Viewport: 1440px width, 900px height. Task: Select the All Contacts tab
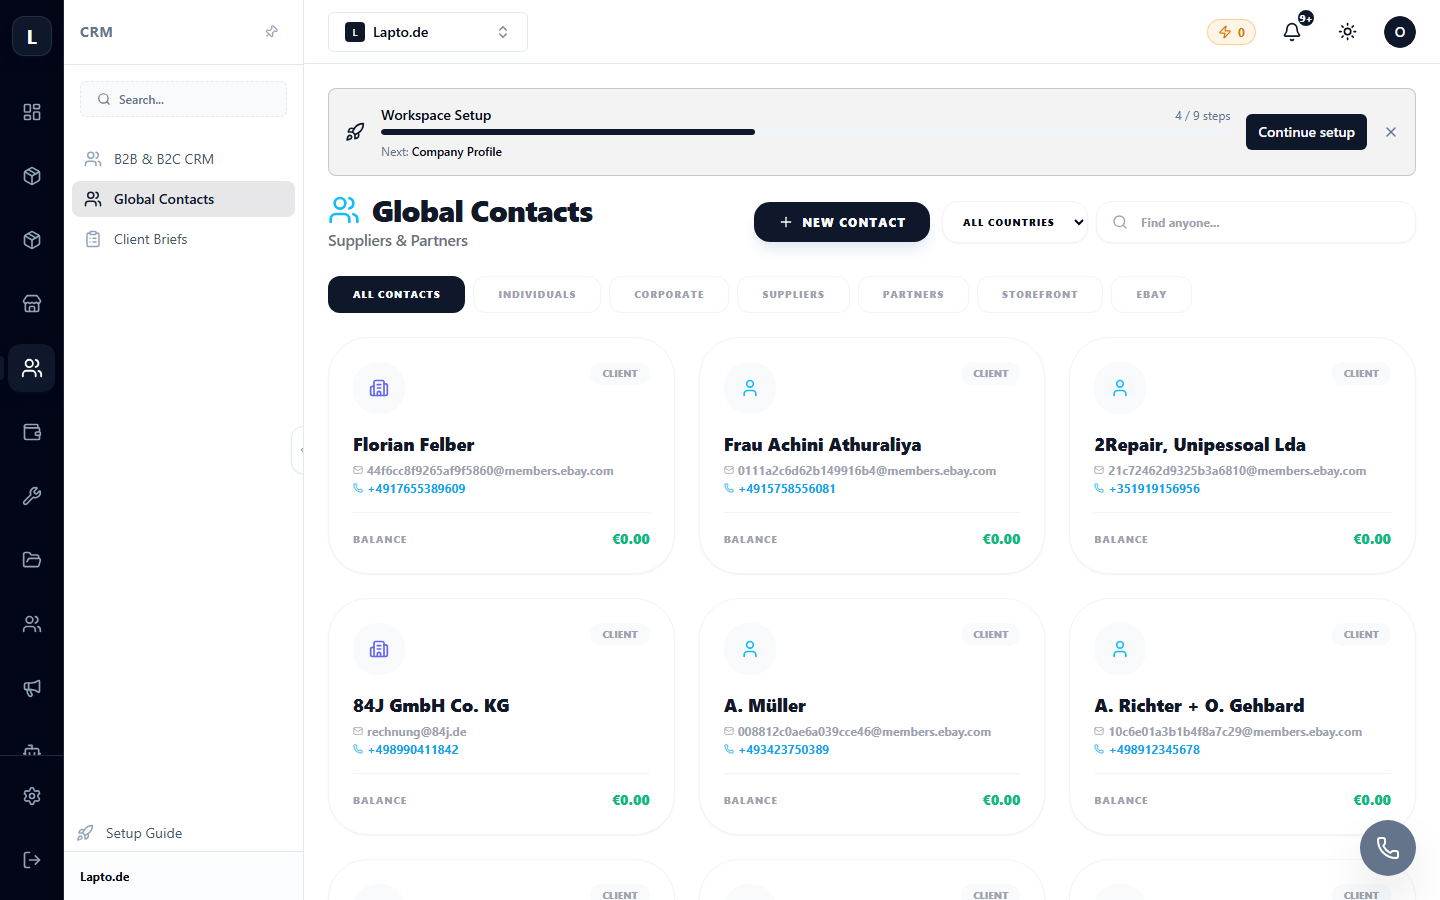396,294
